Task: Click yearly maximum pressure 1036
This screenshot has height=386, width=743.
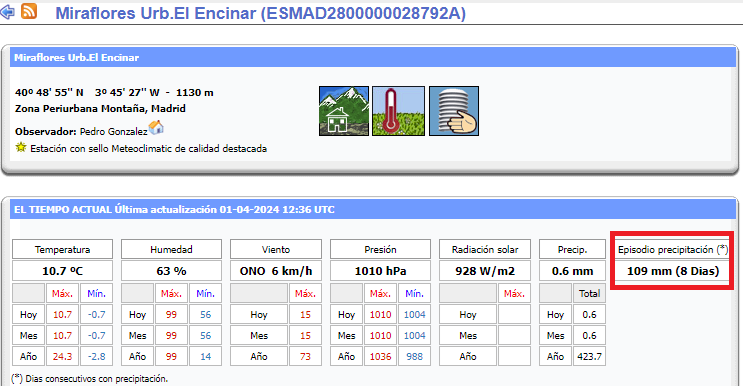Action: coord(380,356)
